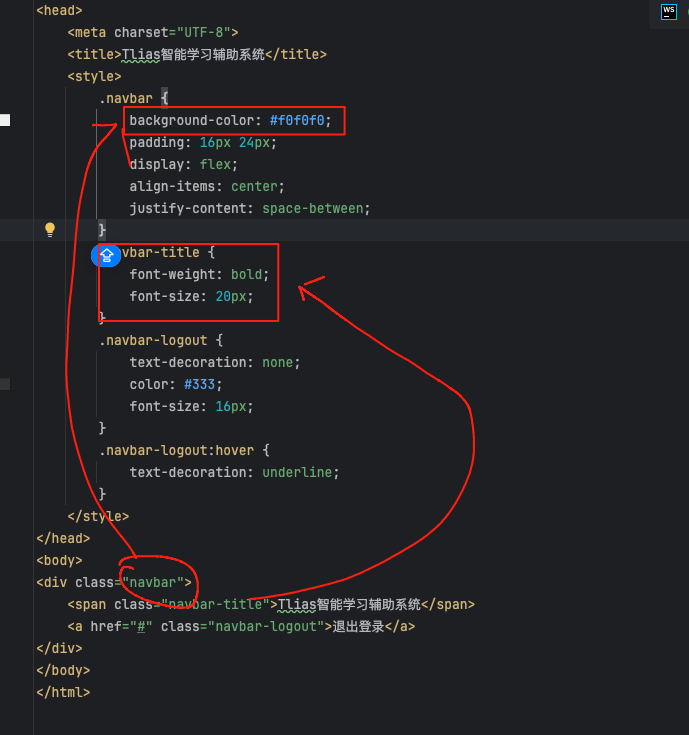Open the #f0f0f0 color swatch in gutter
Screen dimensions: 689x735
5,120
